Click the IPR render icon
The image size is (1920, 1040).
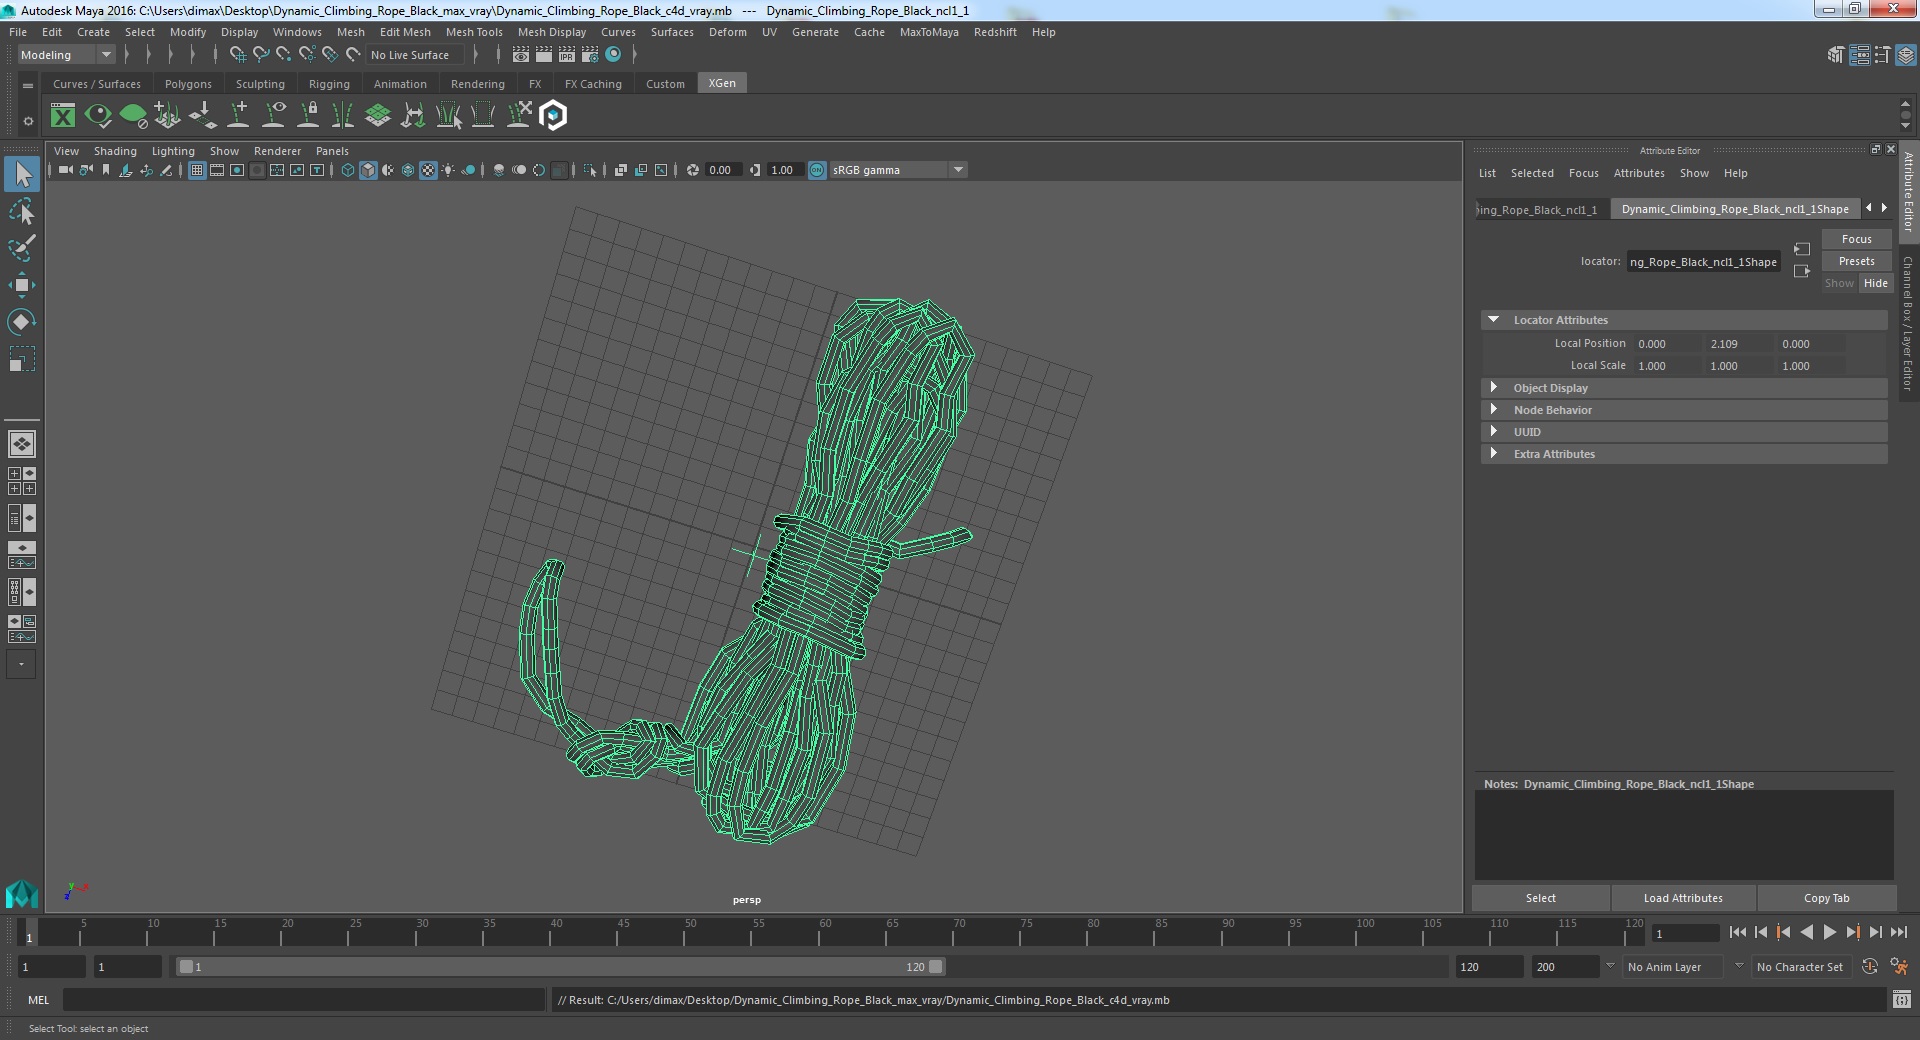(x=567, y=55)
